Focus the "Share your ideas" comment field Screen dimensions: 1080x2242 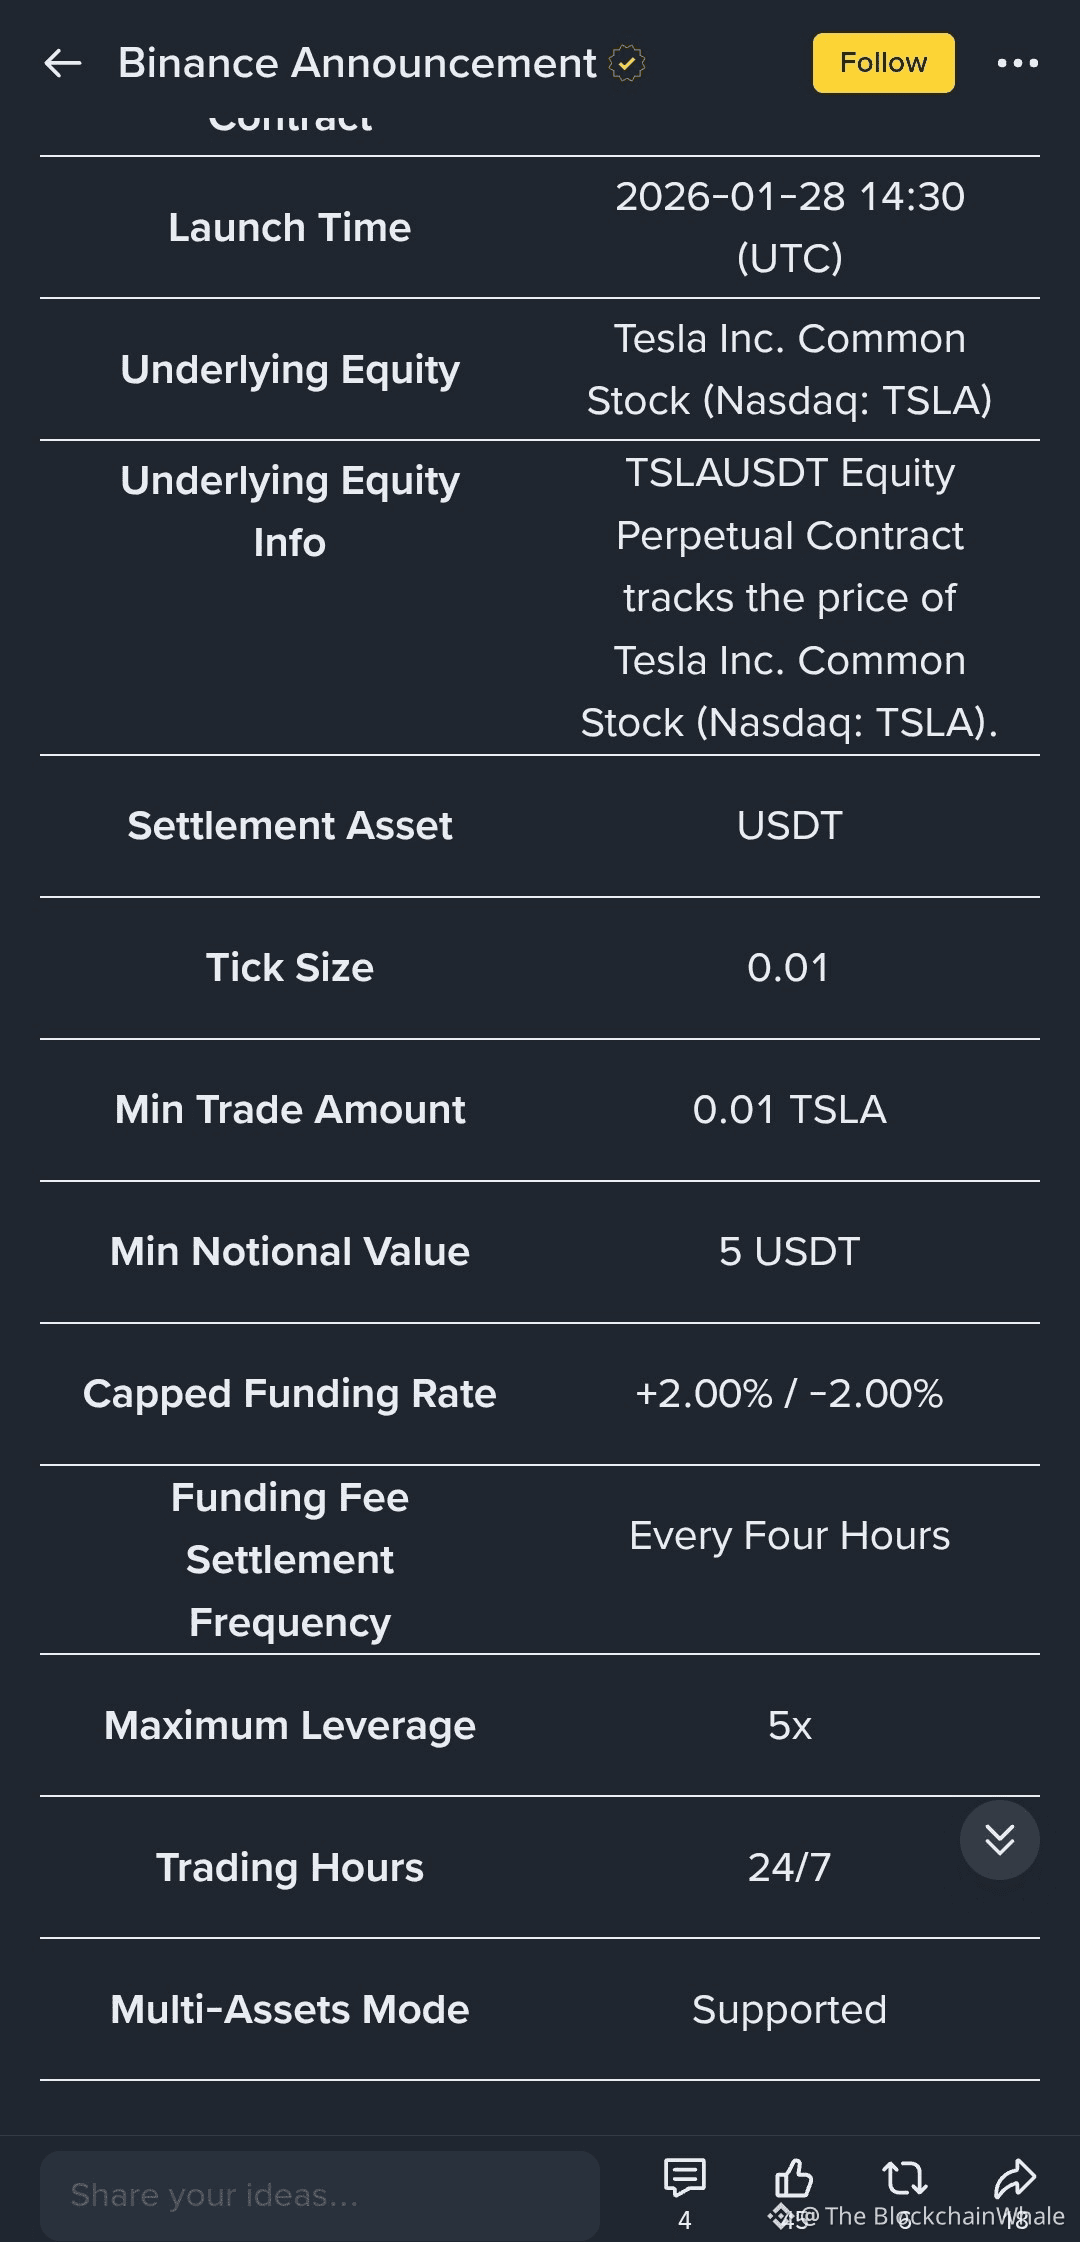click(319, 2195)
